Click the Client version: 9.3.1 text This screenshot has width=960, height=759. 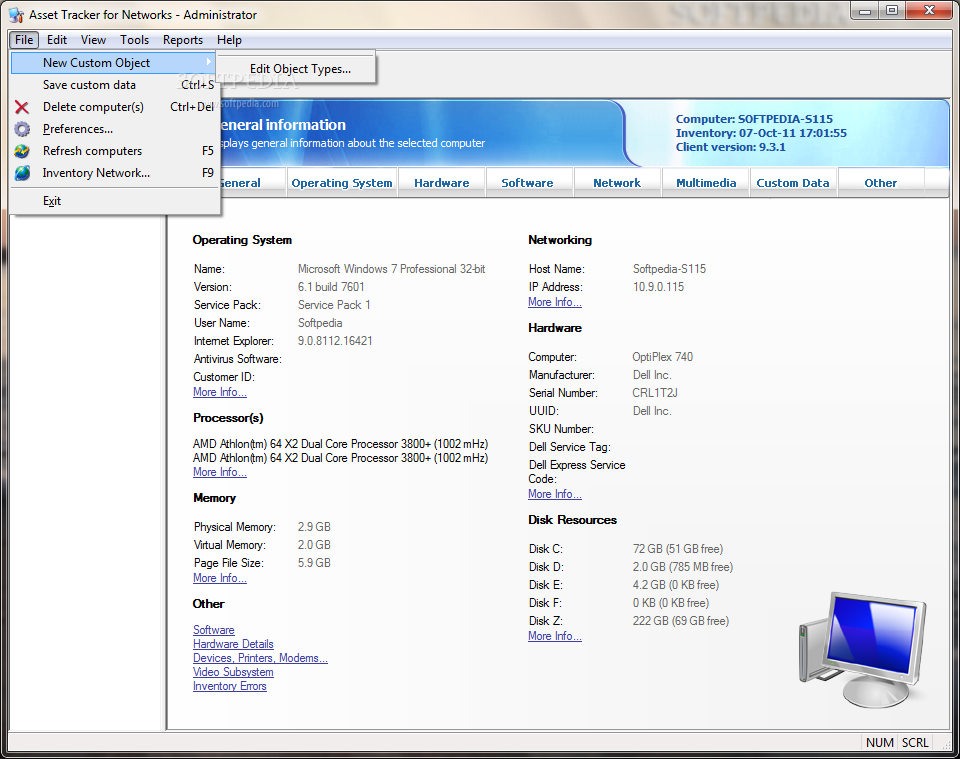click(x=730, y=148)
